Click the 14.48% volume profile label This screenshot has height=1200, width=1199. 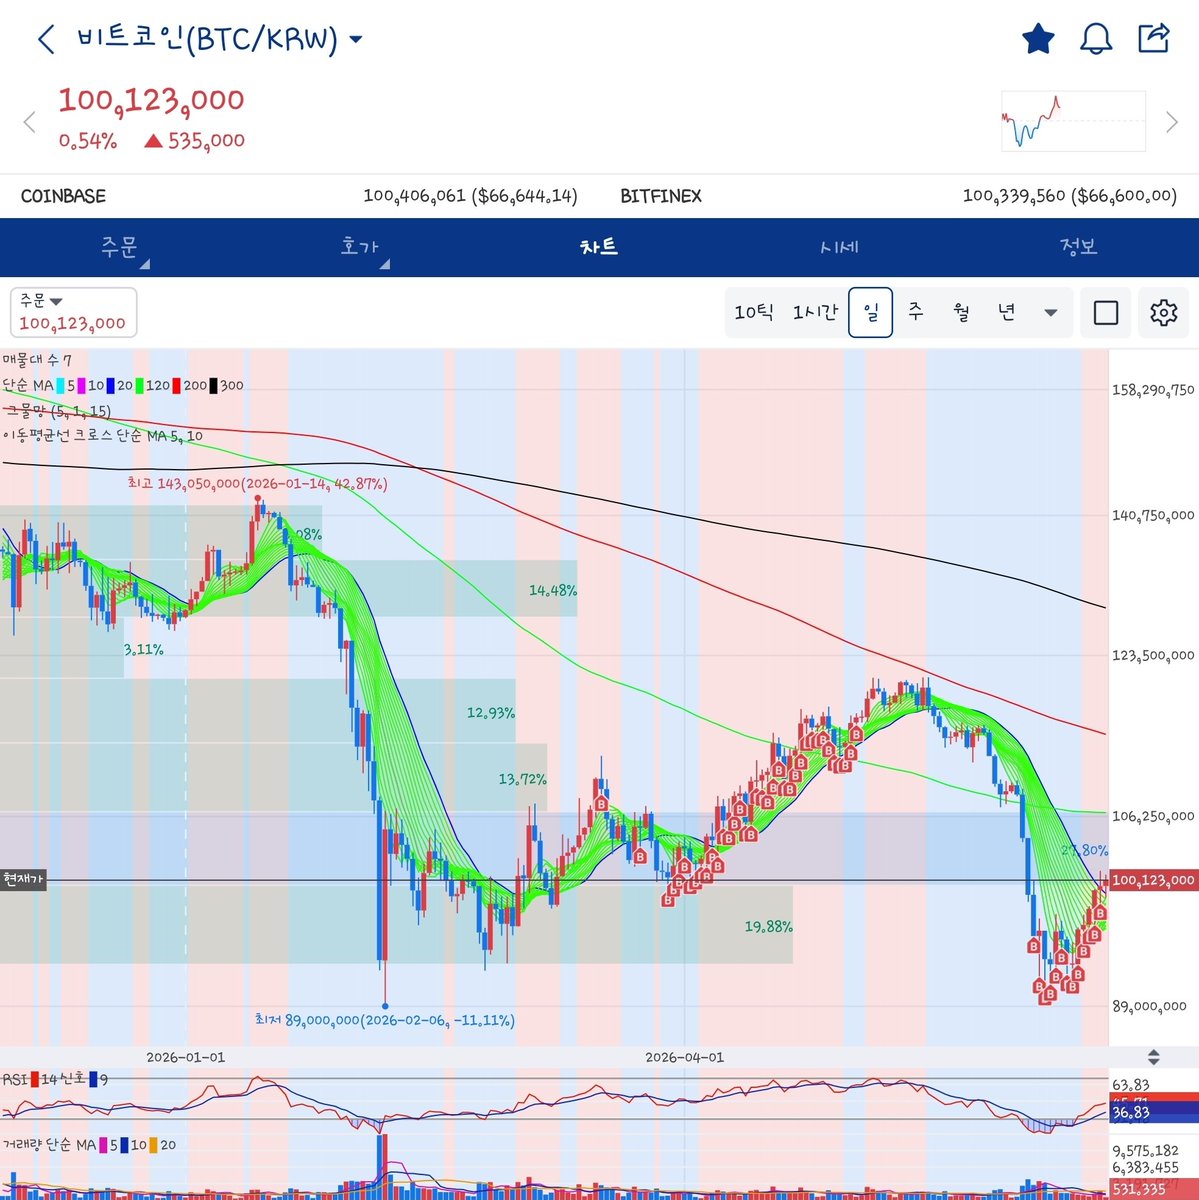point(553,590)
